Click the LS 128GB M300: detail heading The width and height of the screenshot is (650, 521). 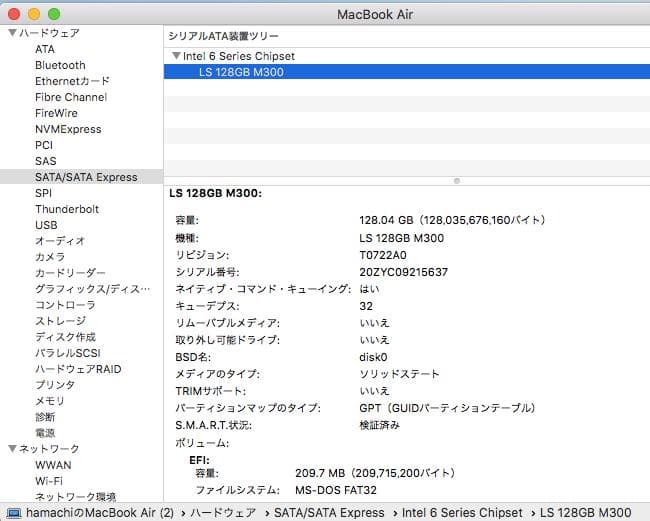(216, 193)
